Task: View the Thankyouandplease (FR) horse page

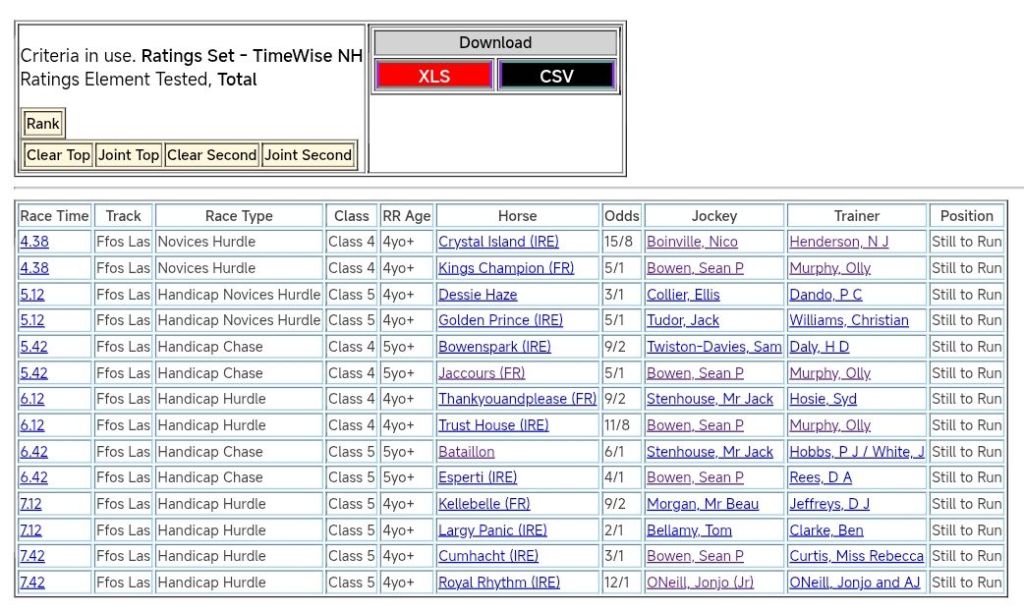Action: coord(517,399)
